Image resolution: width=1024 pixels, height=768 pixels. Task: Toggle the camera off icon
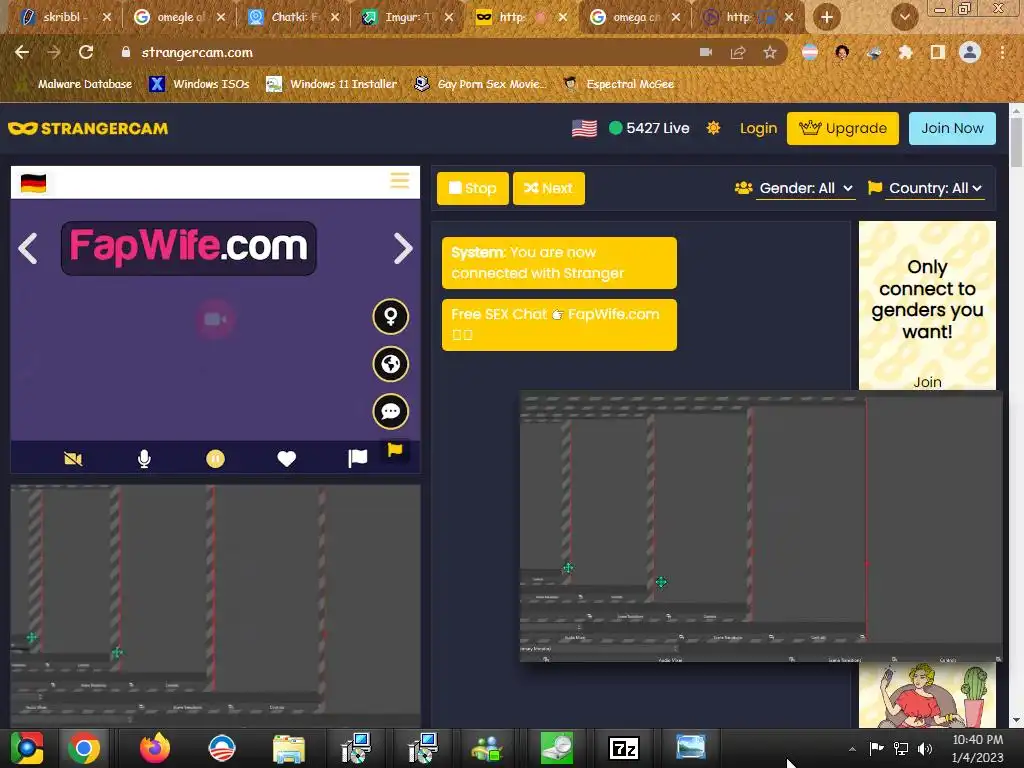coord(73,459)
